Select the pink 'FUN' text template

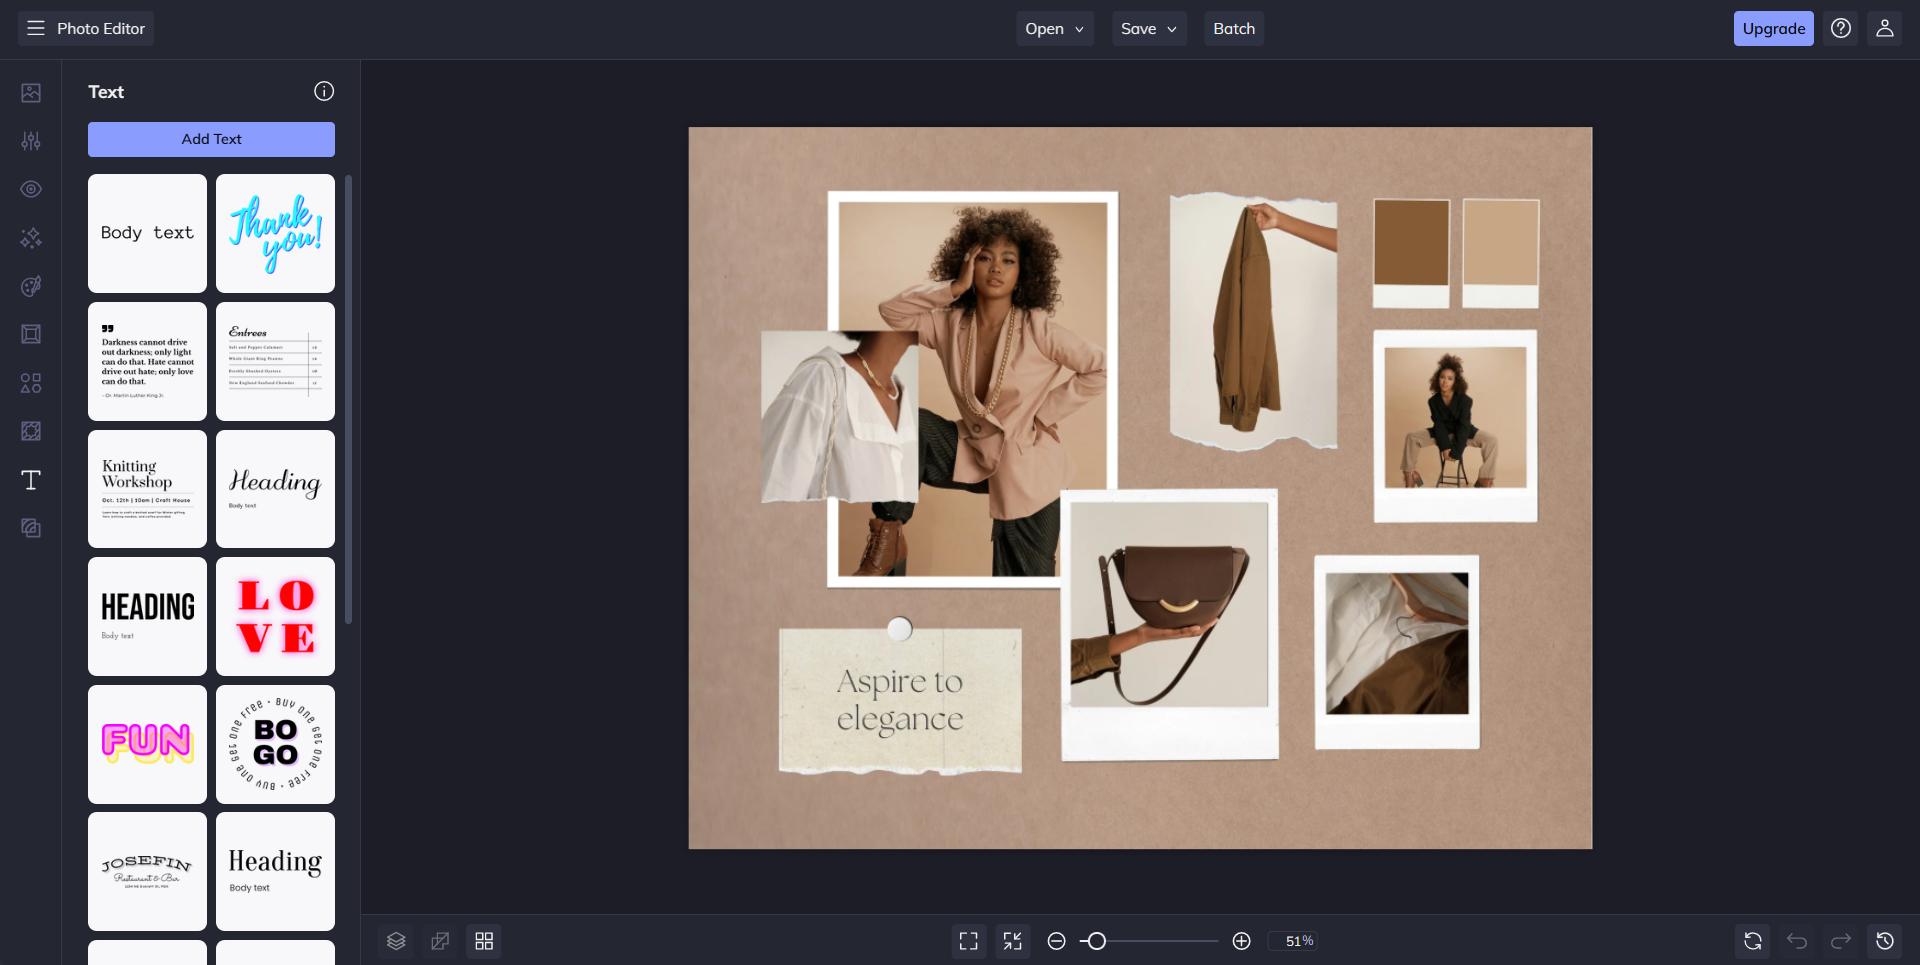click(x=147, y=744)
